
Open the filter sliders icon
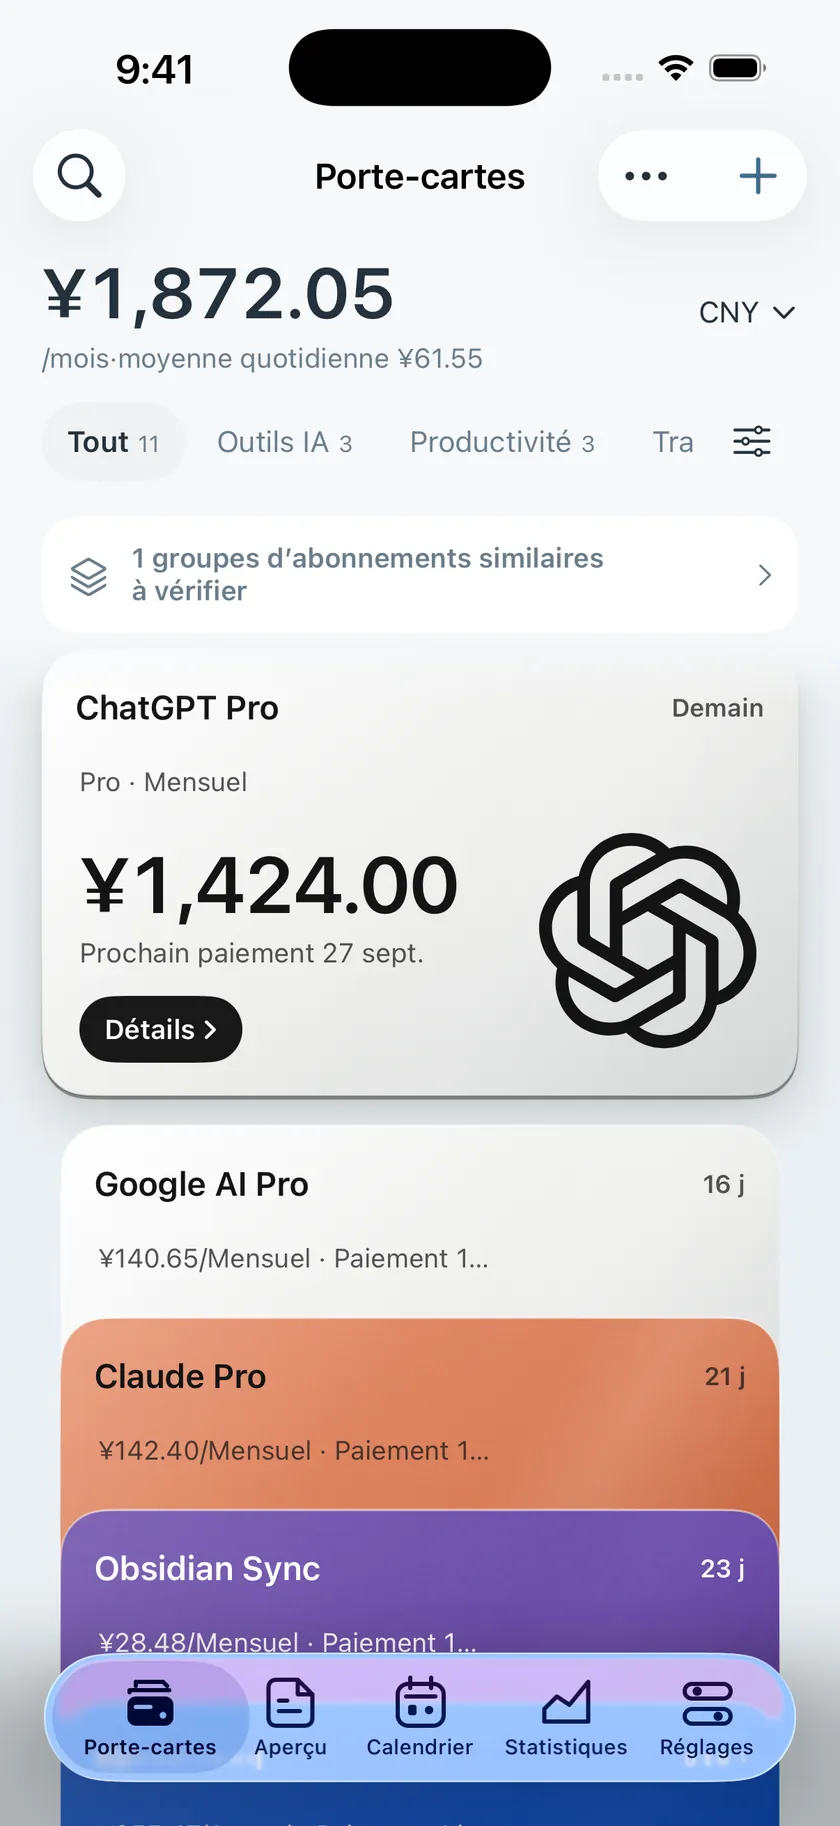(x=752, y=441)
